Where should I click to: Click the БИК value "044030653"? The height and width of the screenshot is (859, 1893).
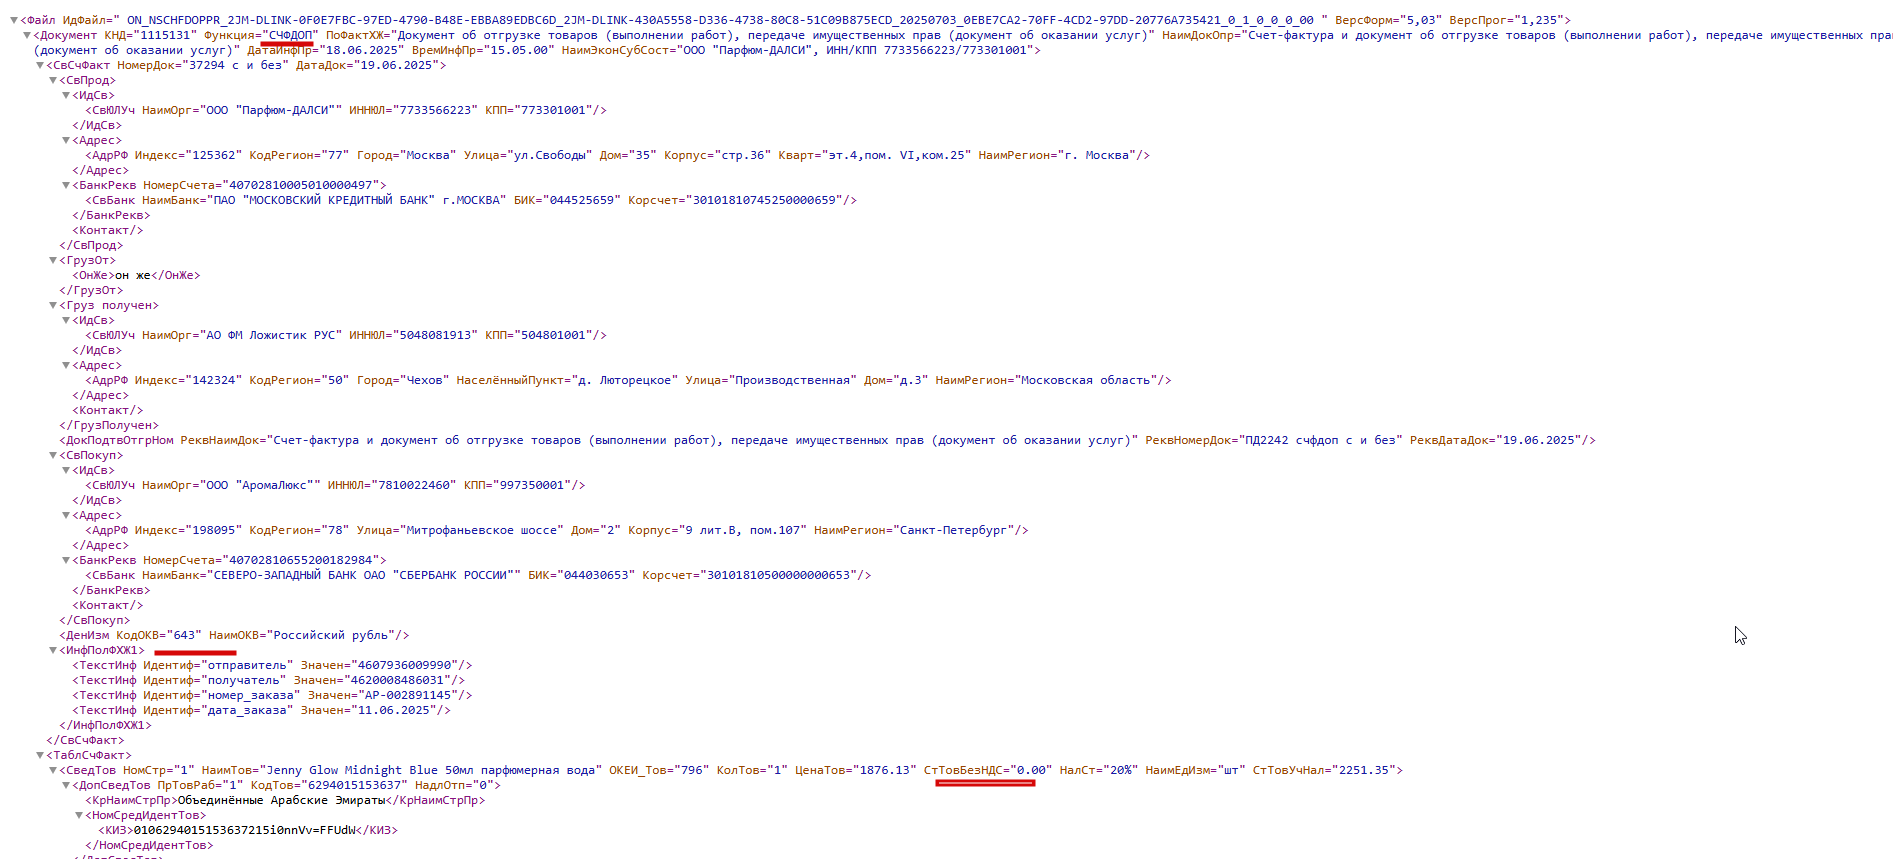596,575
